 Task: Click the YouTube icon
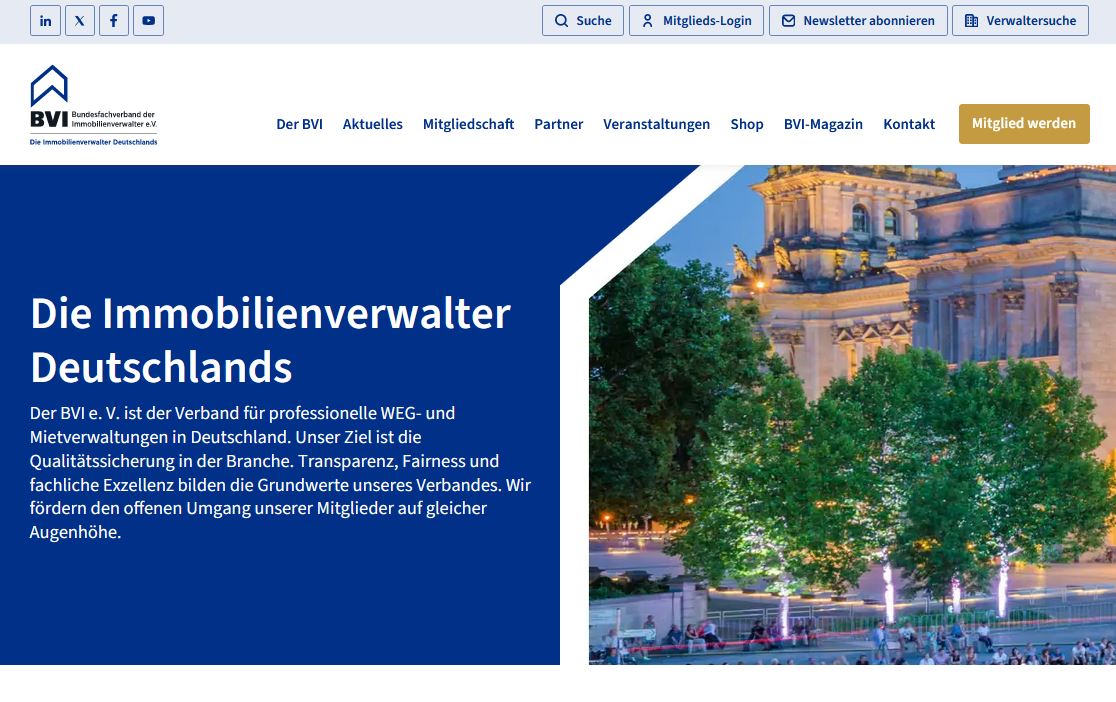coord(148,20)
